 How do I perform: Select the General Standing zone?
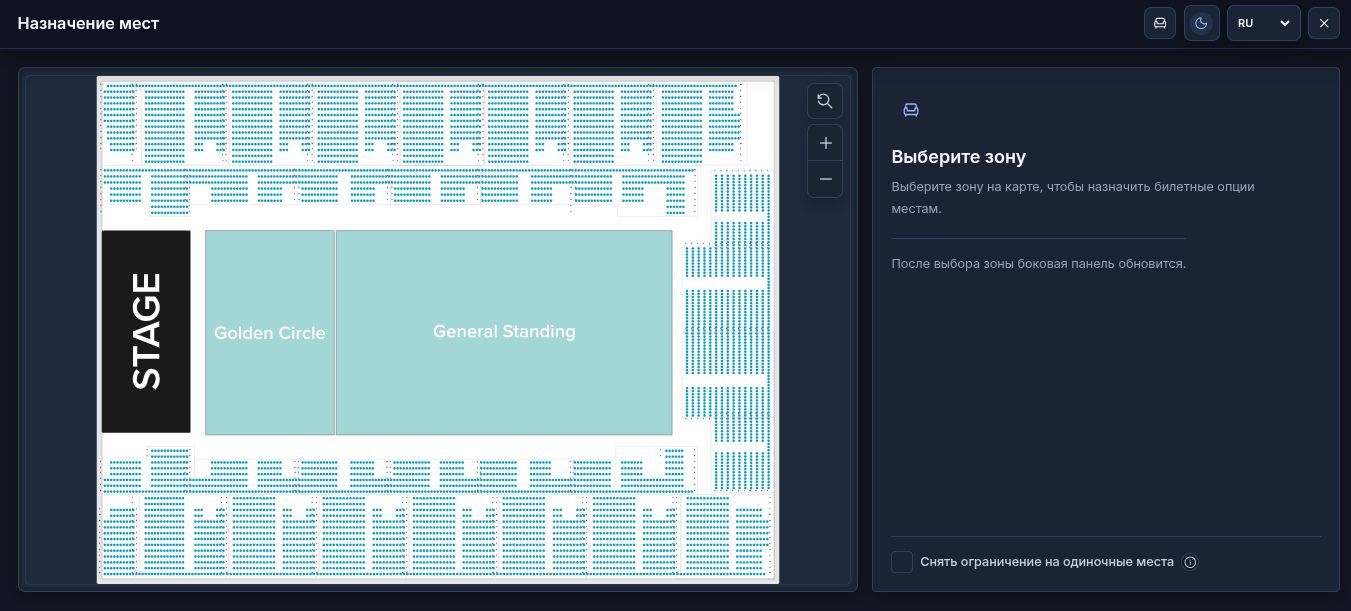pos(504,333)
